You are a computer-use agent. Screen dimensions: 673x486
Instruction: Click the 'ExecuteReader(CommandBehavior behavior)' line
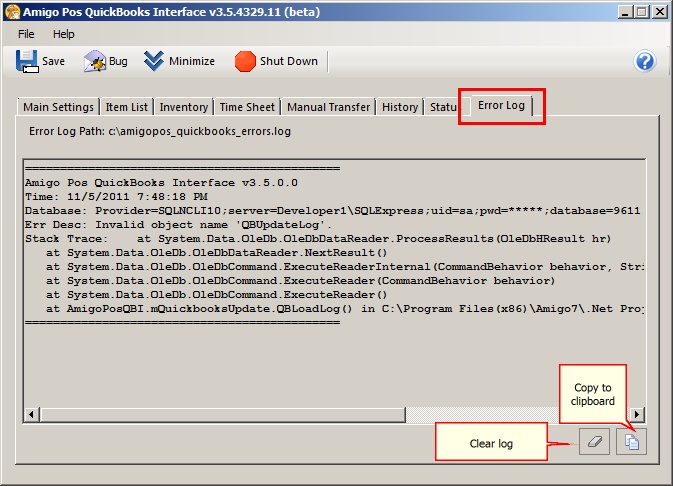point(300,281)
